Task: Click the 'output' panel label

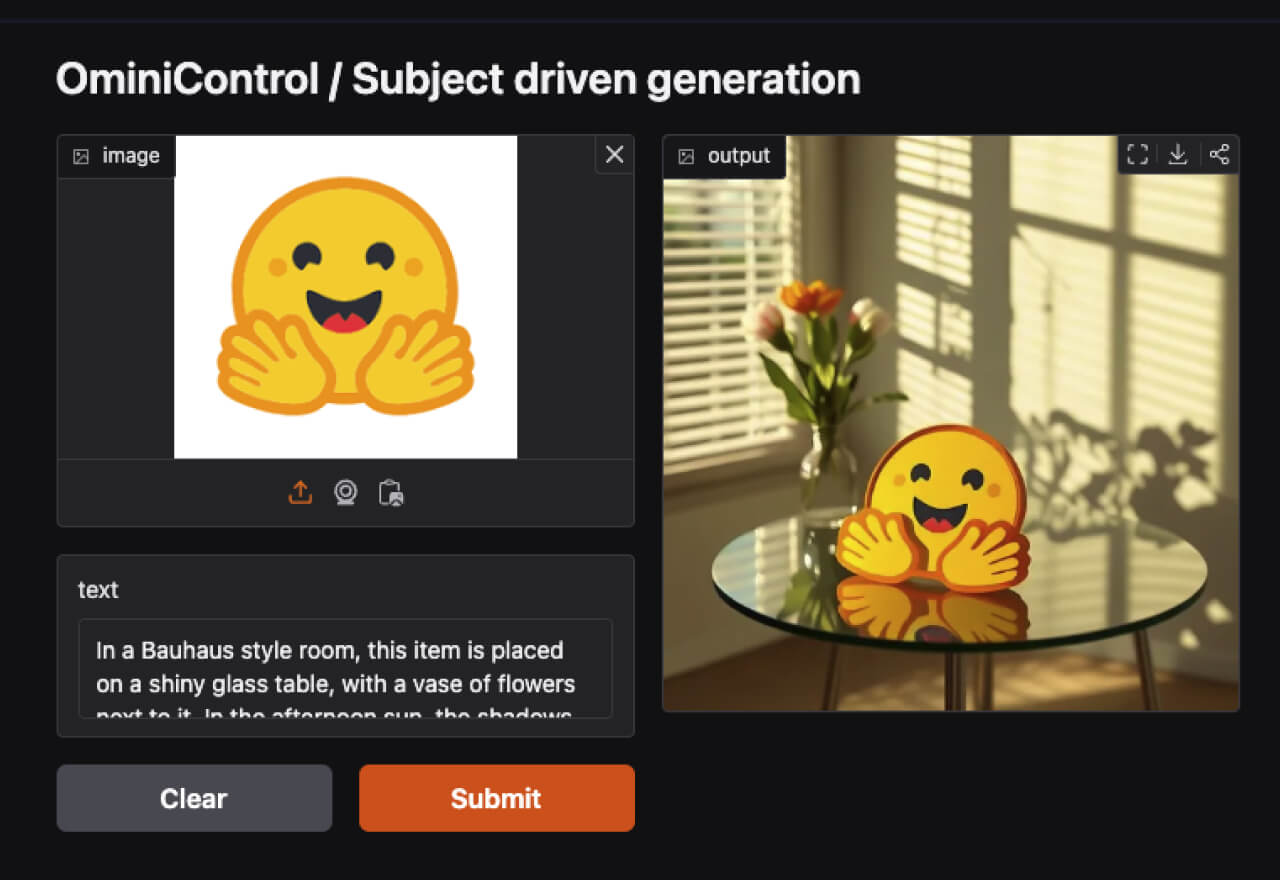Action: coord(739,156)
